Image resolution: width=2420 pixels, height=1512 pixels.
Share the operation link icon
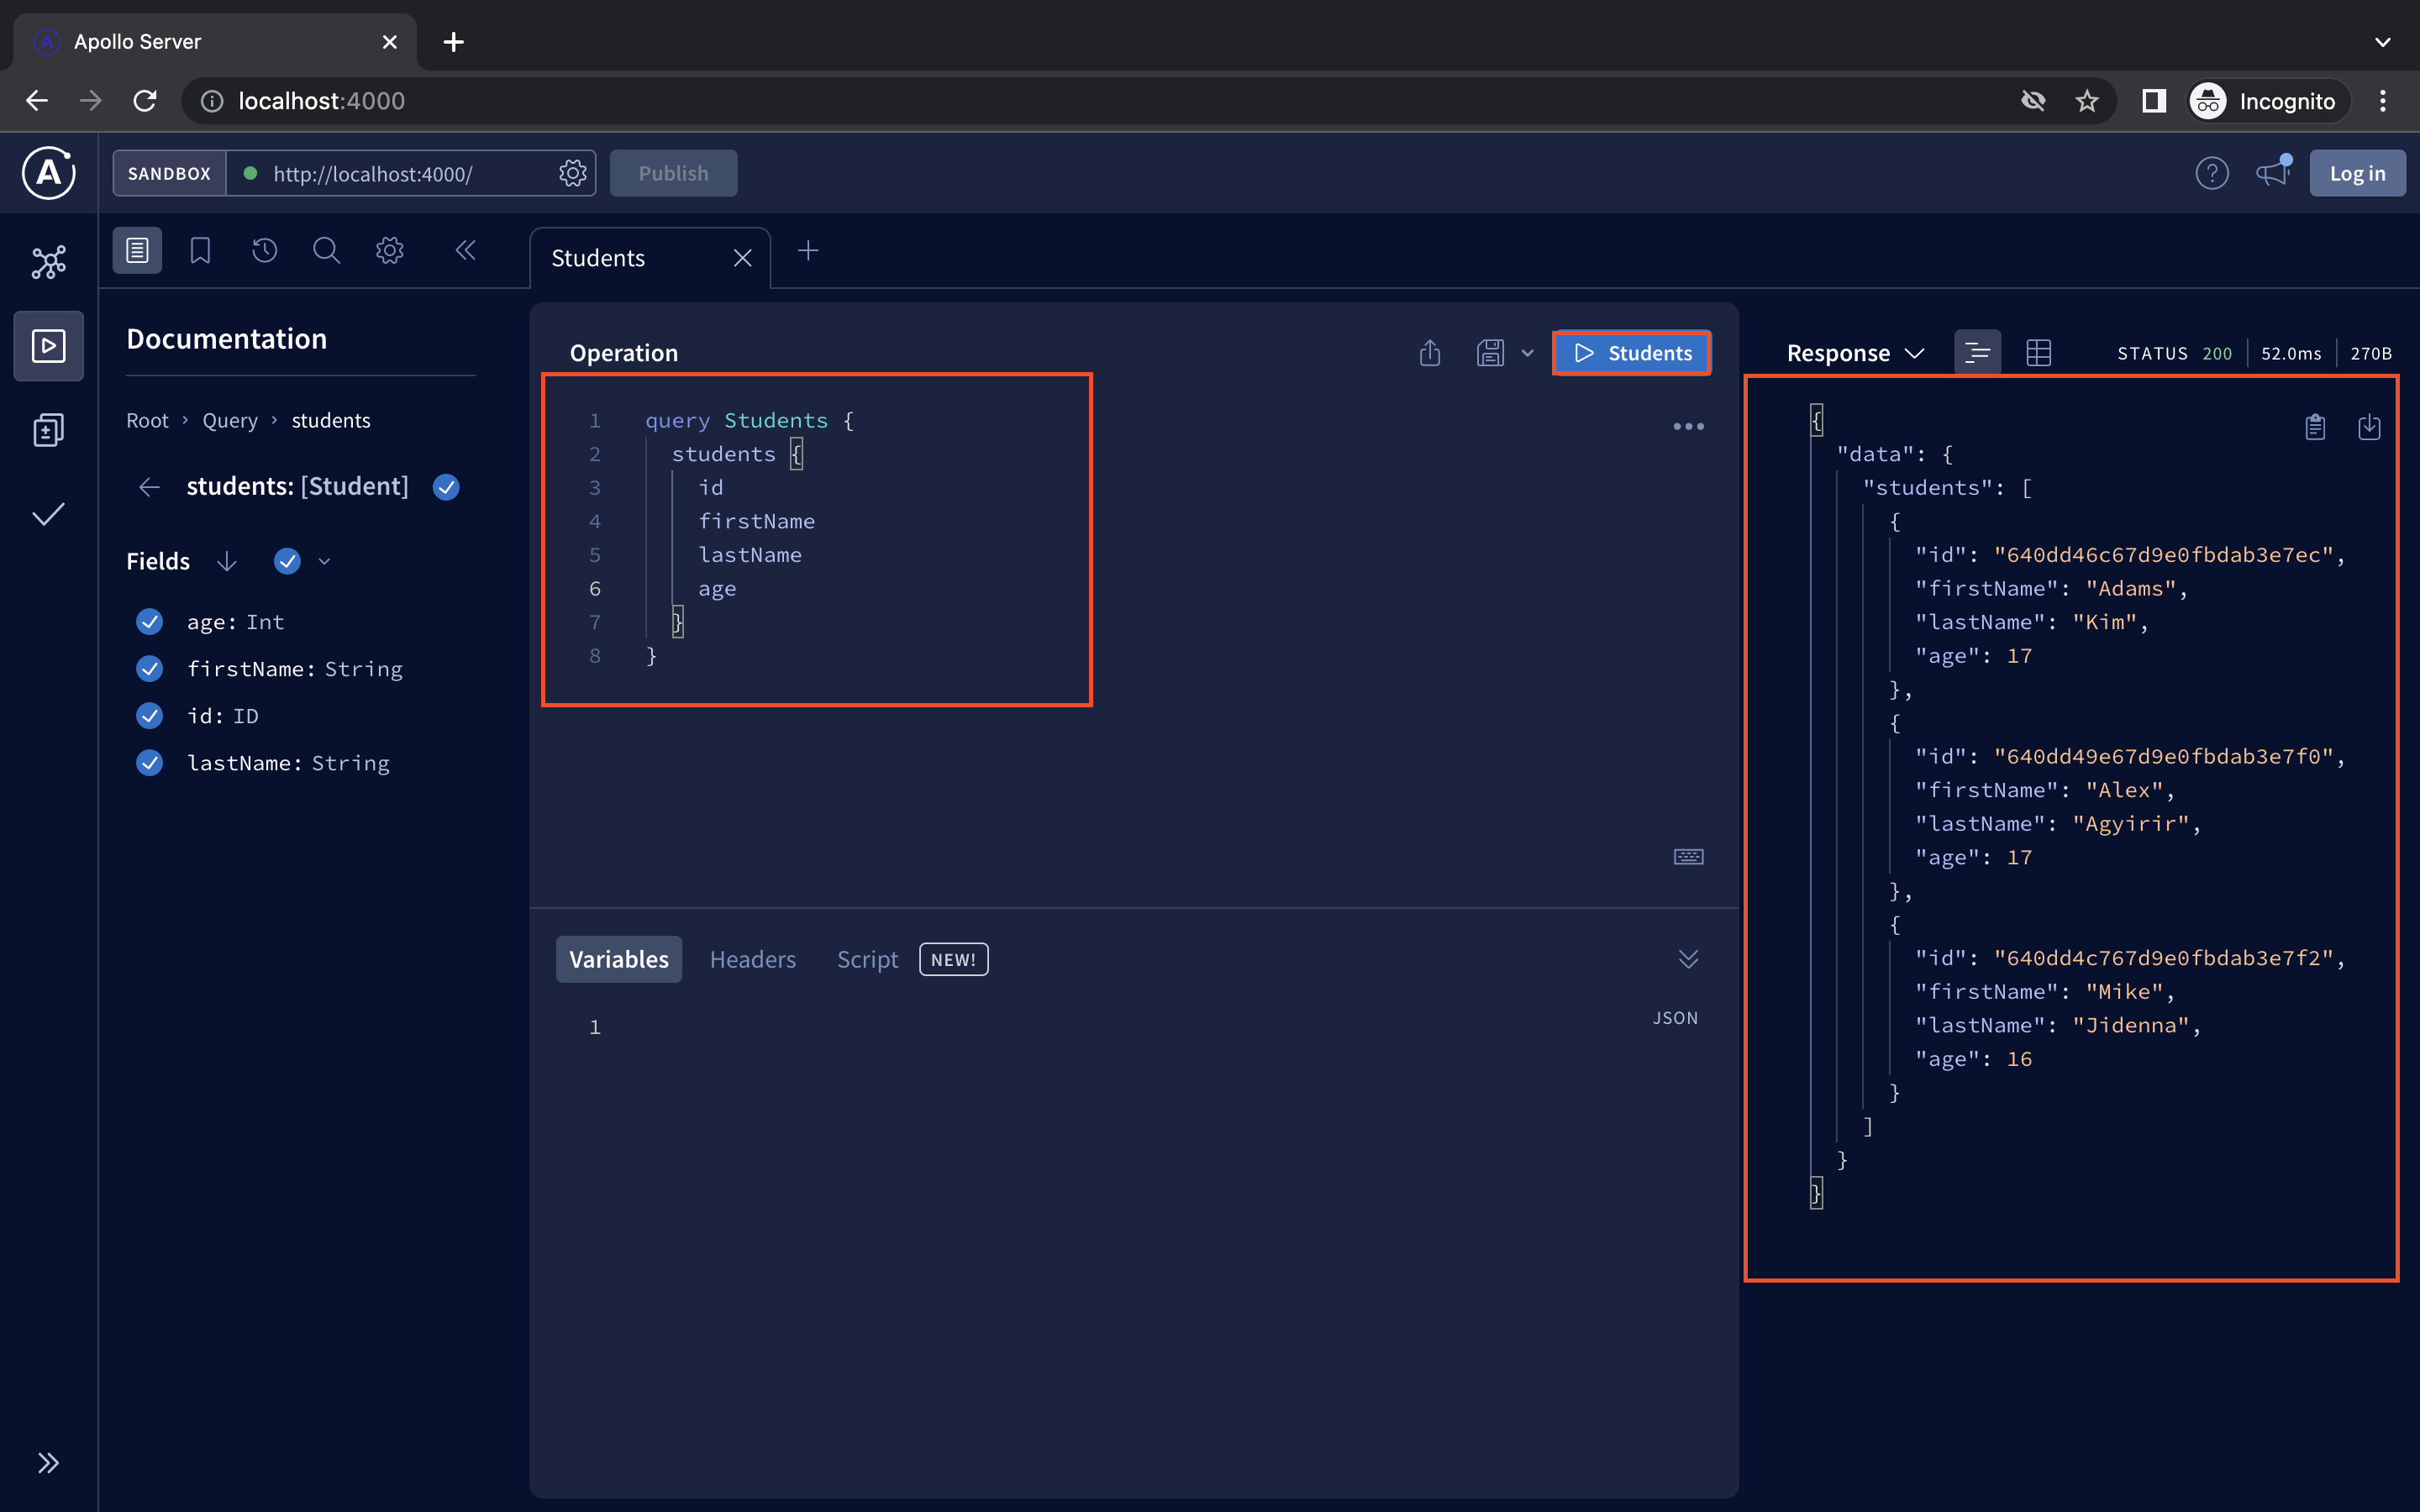(1430, 353)
